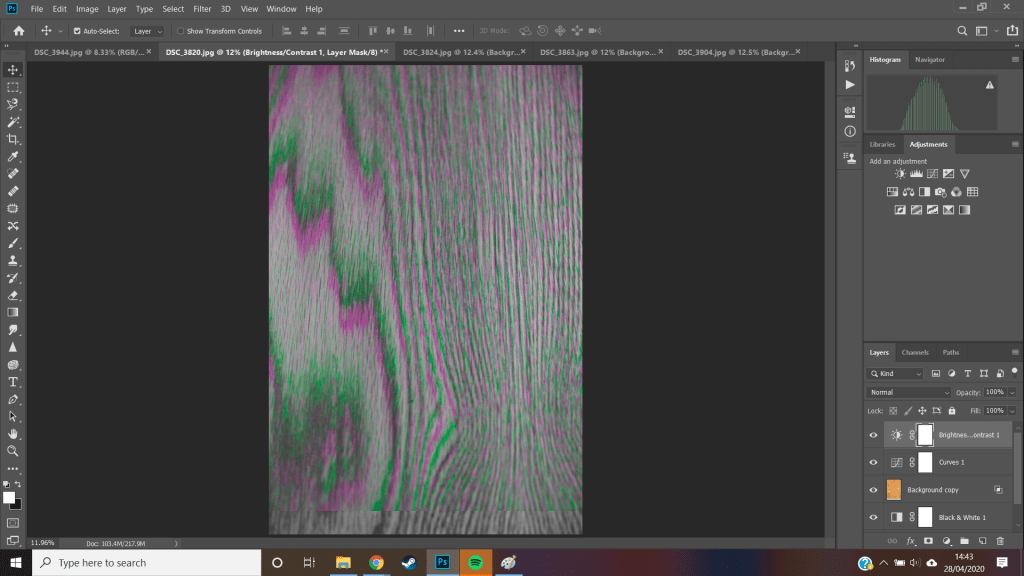Viewport: 1024px width, 576px height.
Task: Check Show Transform Controls
Action: (x=181, y=31)
